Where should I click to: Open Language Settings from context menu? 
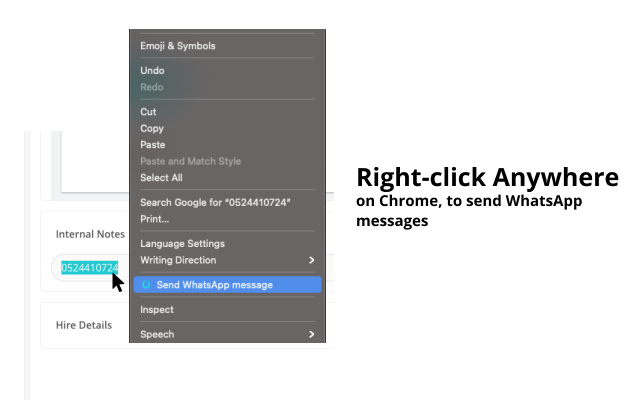coord(182,243)
